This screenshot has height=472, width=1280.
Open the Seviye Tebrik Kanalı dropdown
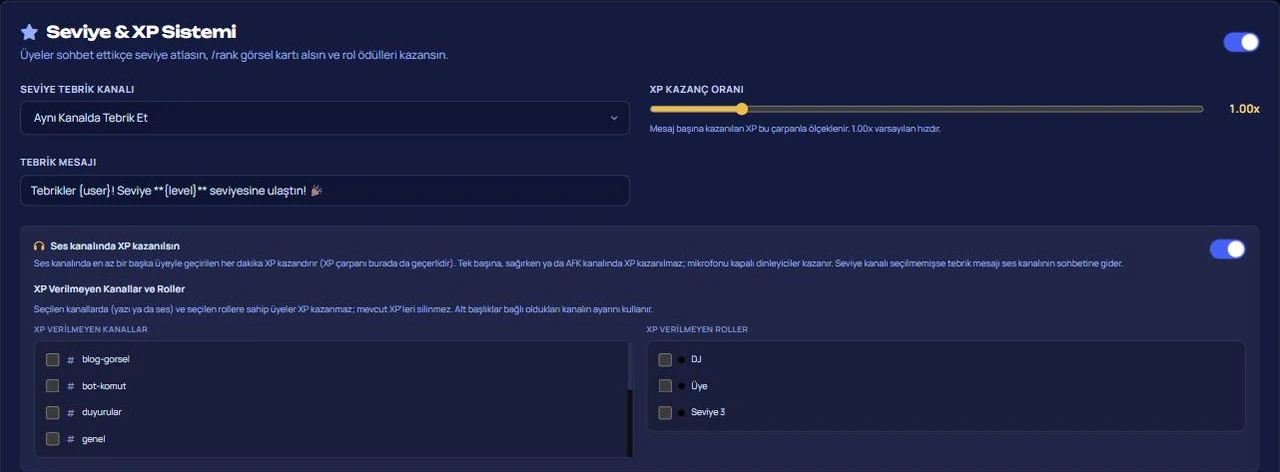[325, 118]
